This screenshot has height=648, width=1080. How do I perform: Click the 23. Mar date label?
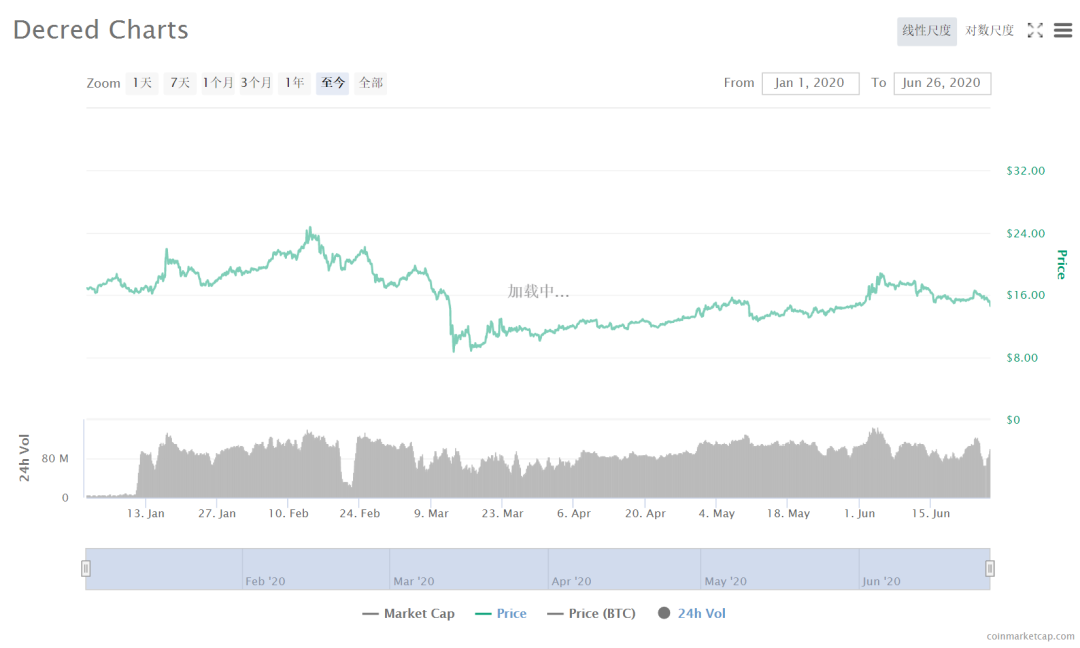pyautogui.click(x=503, y=514)
